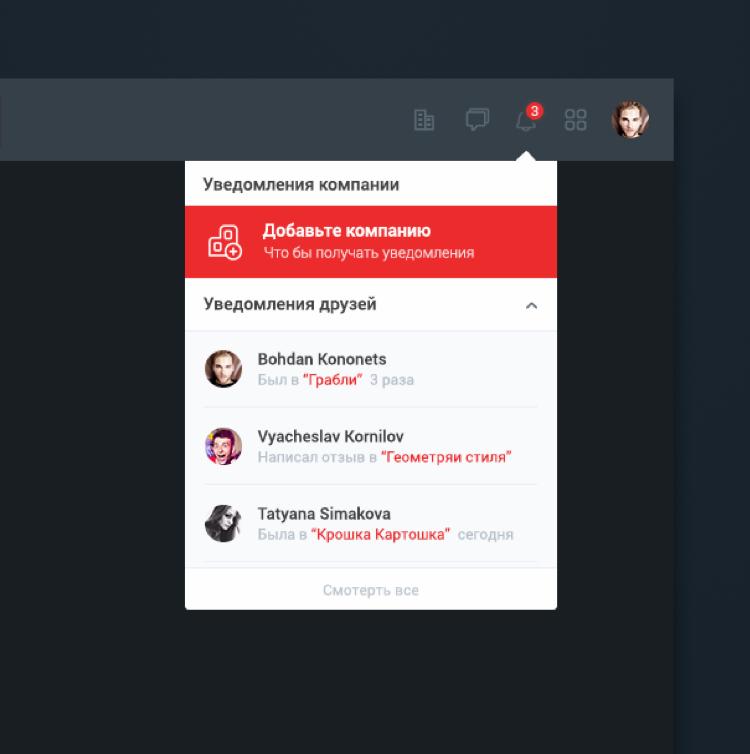
Task: Open the "Крошка Картошка" link
Action: (380, 534)
